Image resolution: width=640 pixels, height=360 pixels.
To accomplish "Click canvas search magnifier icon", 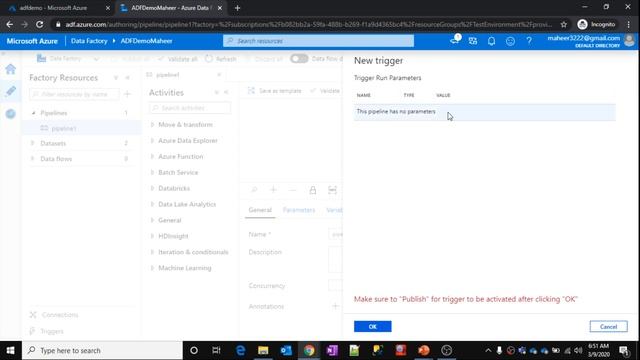I will (x=254, y=190).
